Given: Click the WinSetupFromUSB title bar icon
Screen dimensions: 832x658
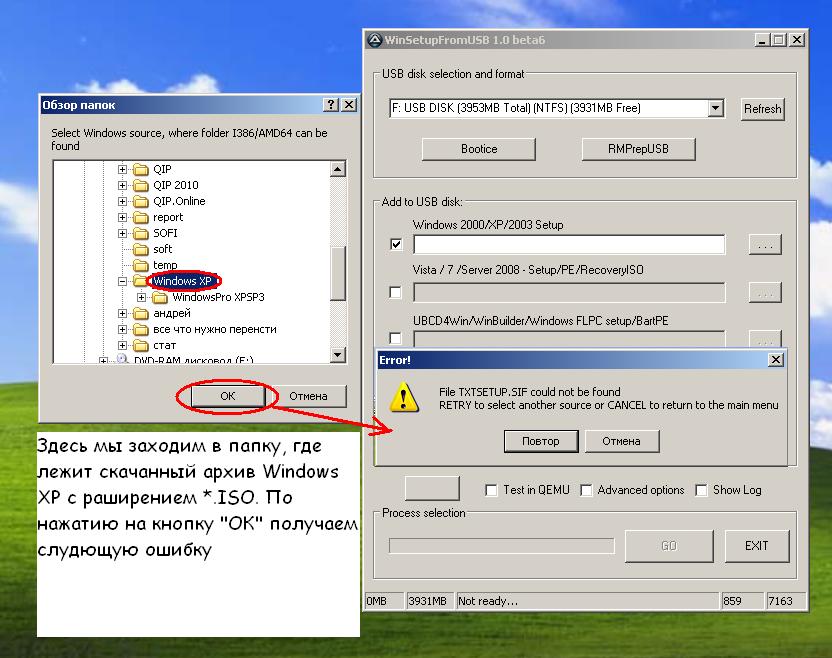Looking at the screenshot, I should coord(374,40).
